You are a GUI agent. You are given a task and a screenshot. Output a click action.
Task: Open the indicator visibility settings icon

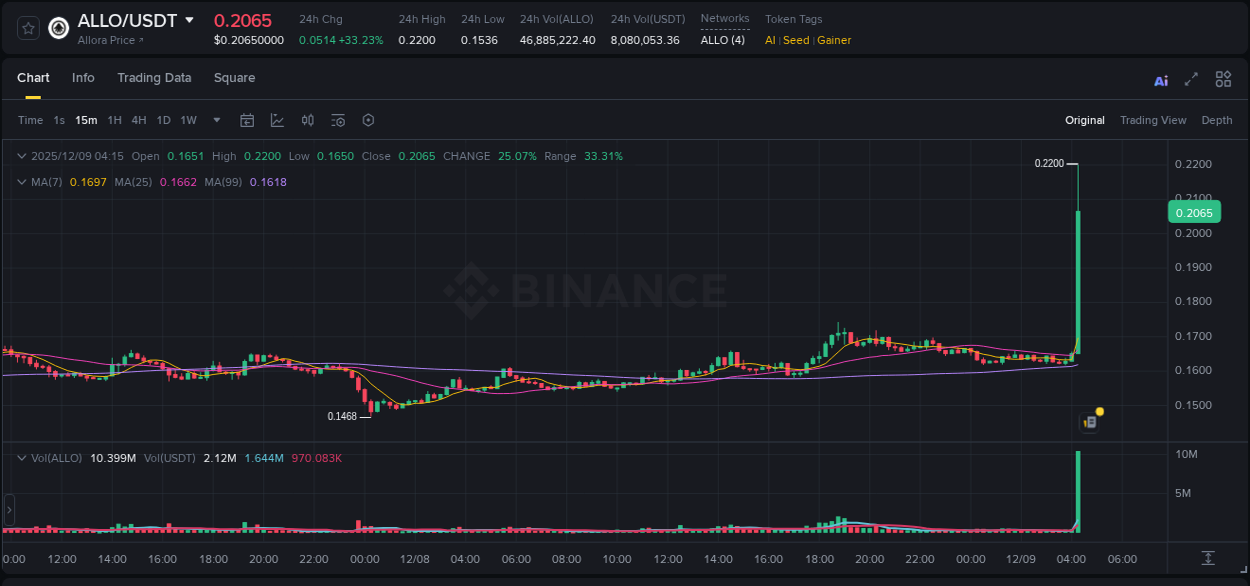(337, 120)
